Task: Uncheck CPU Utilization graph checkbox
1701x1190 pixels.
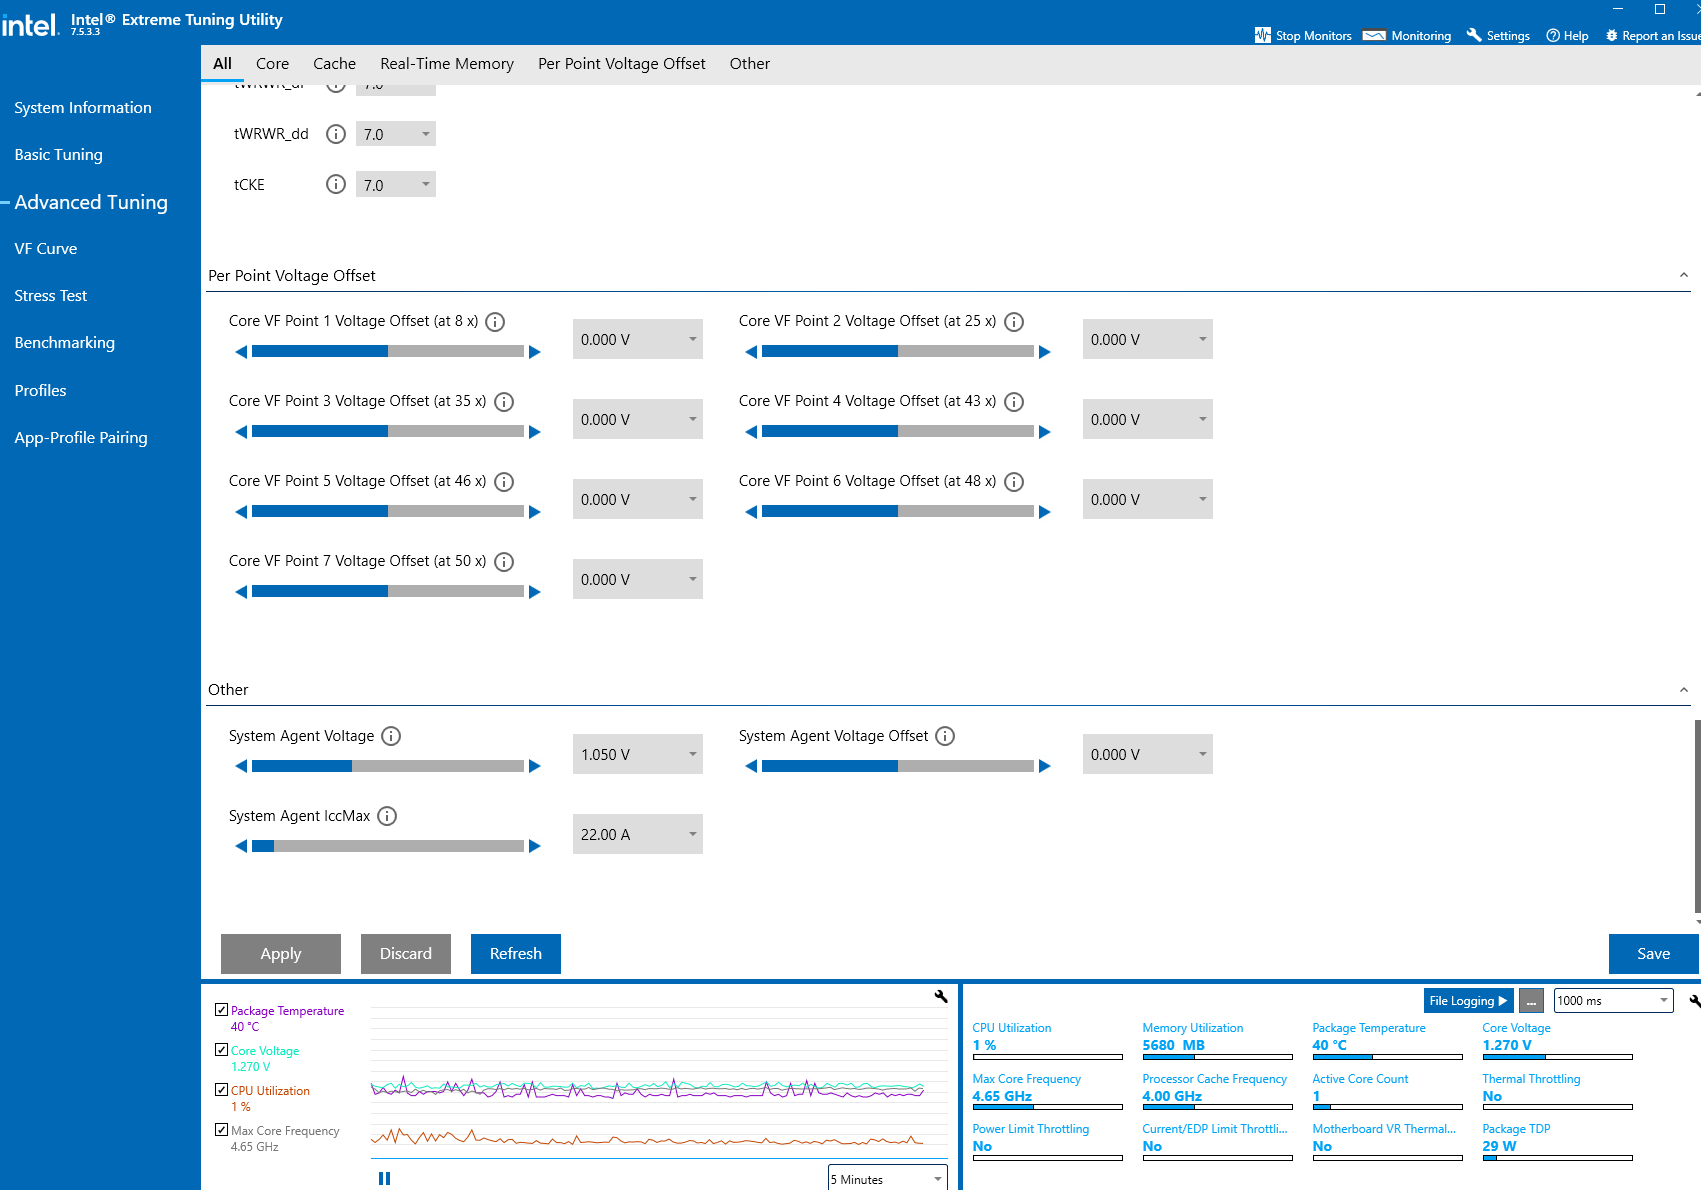Action: (x=221, y=1090)
